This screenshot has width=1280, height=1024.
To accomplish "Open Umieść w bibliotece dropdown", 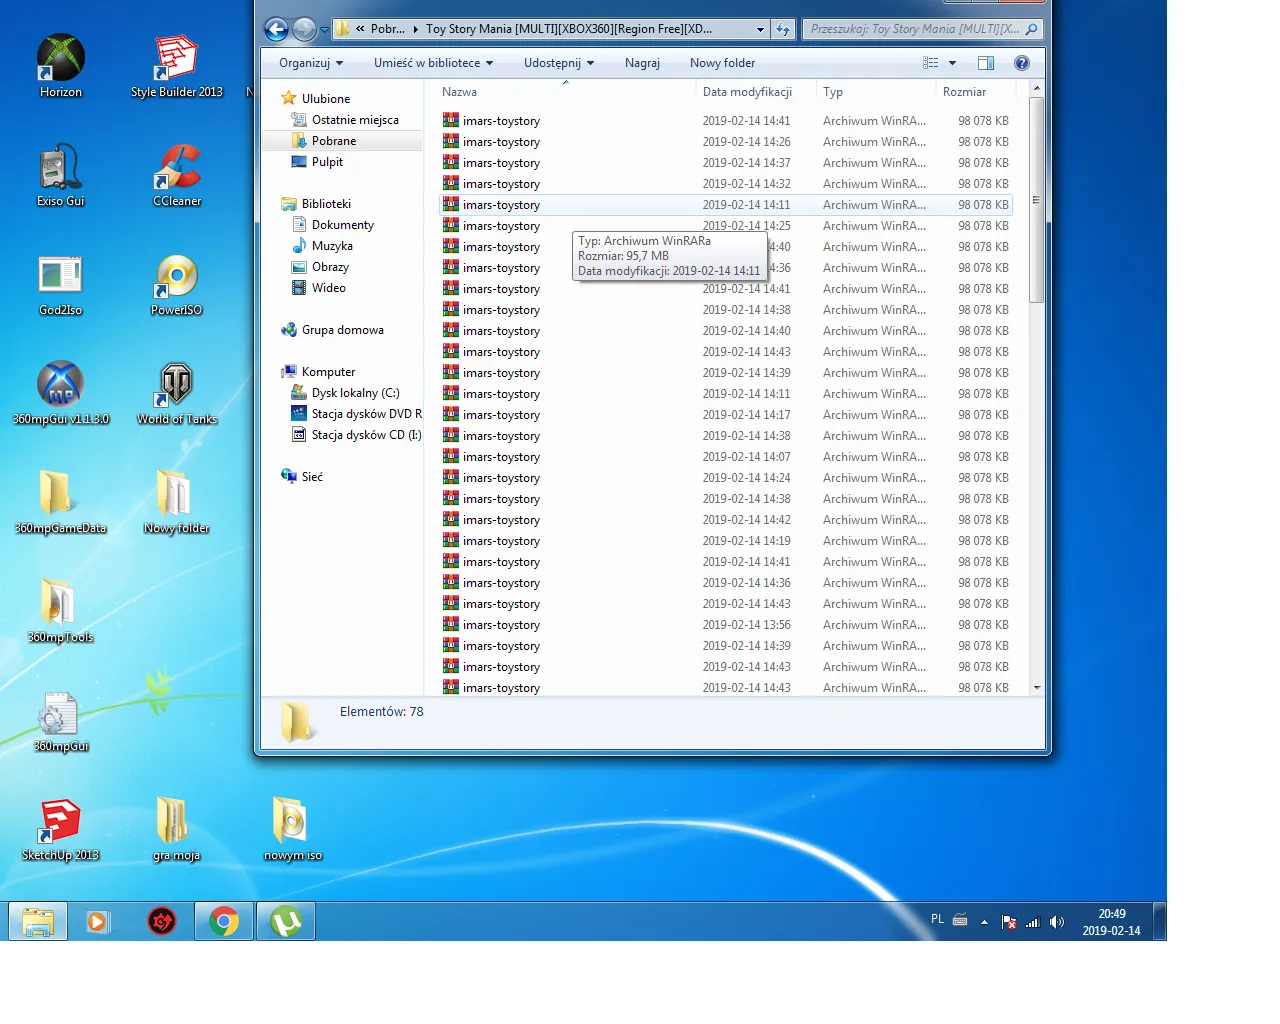I will tap(434, 63).
